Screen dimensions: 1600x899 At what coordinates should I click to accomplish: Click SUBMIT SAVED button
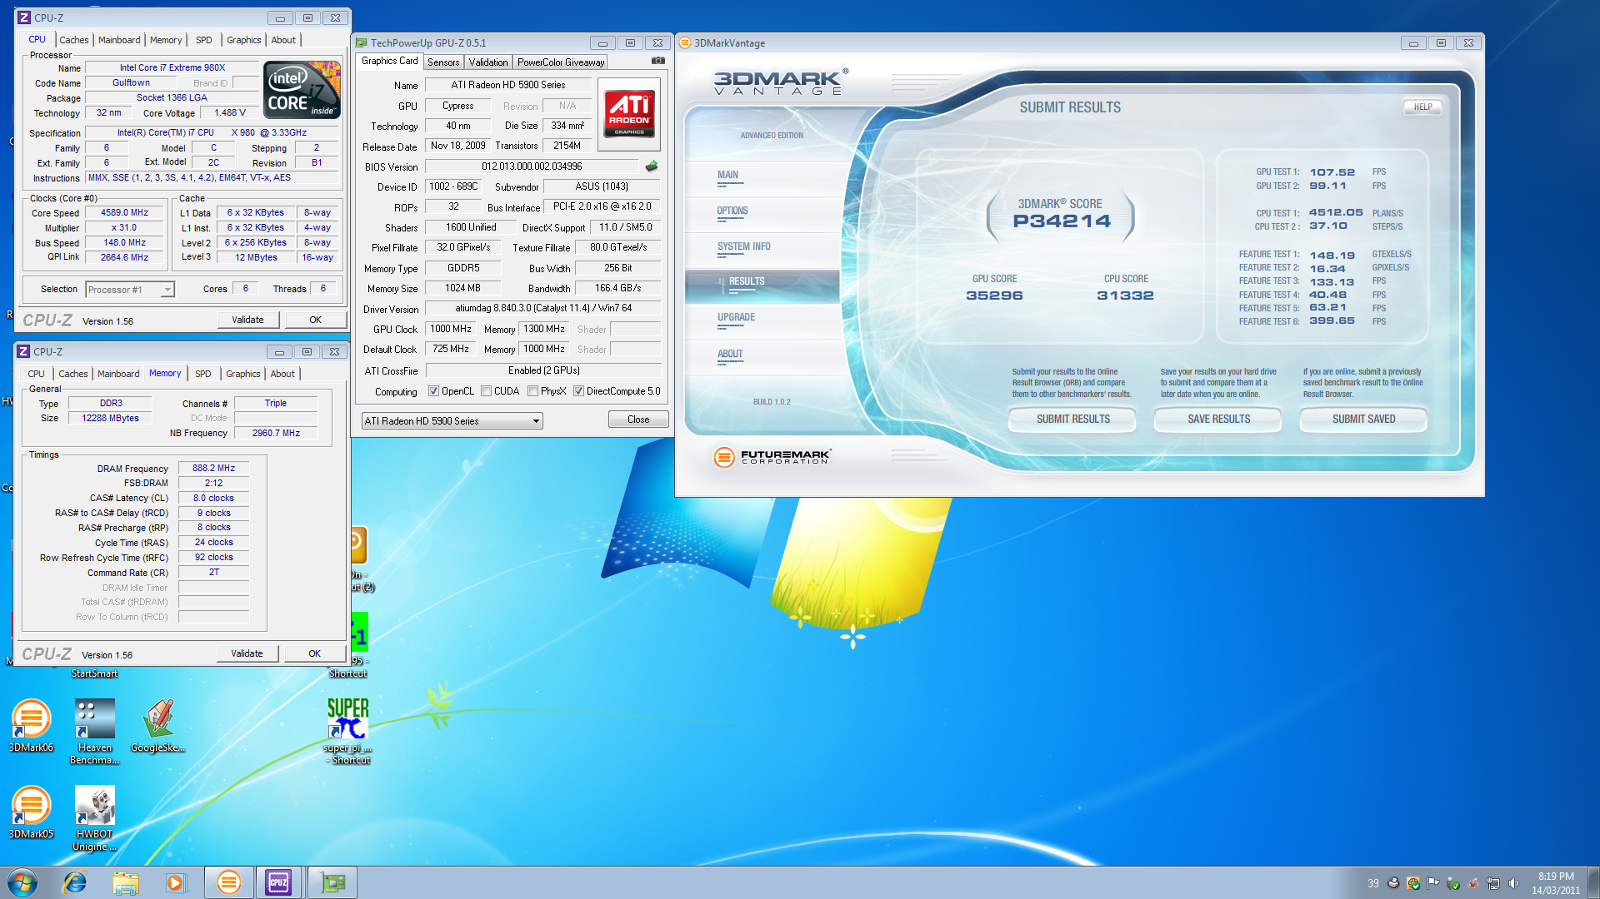[1363, 420]
